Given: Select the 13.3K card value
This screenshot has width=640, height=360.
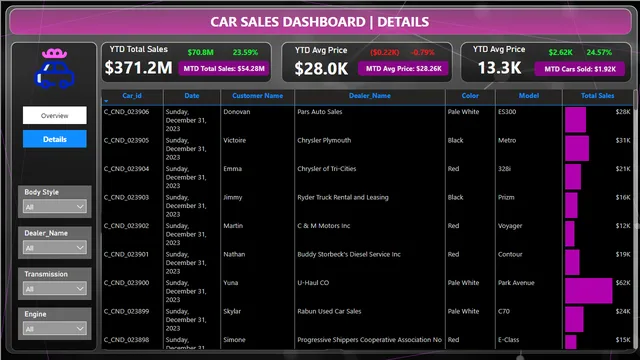Looking at the screenshot, I should tap(500, 68).
